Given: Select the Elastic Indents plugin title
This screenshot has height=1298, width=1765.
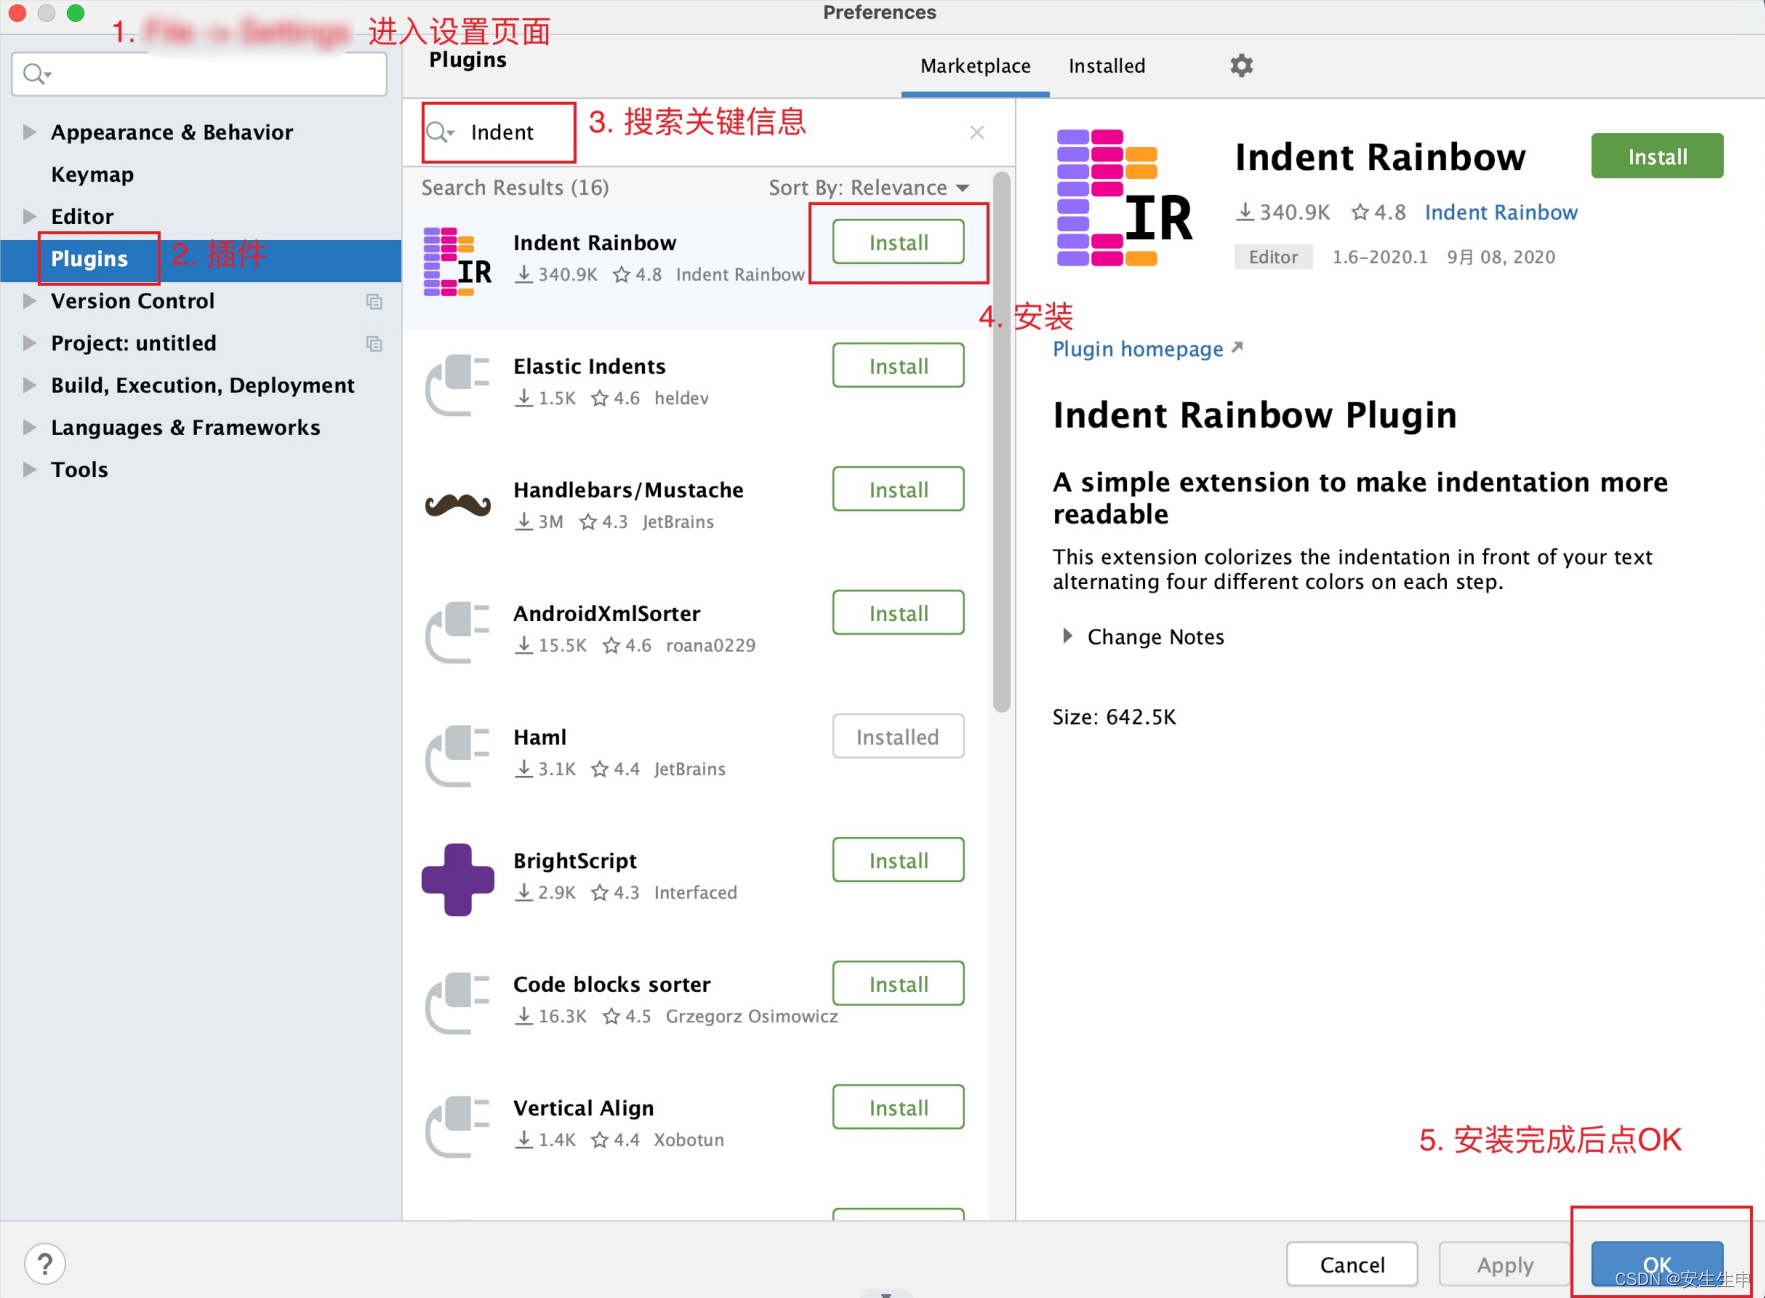Looking at the screenshot, I should (x=589, y=366).
